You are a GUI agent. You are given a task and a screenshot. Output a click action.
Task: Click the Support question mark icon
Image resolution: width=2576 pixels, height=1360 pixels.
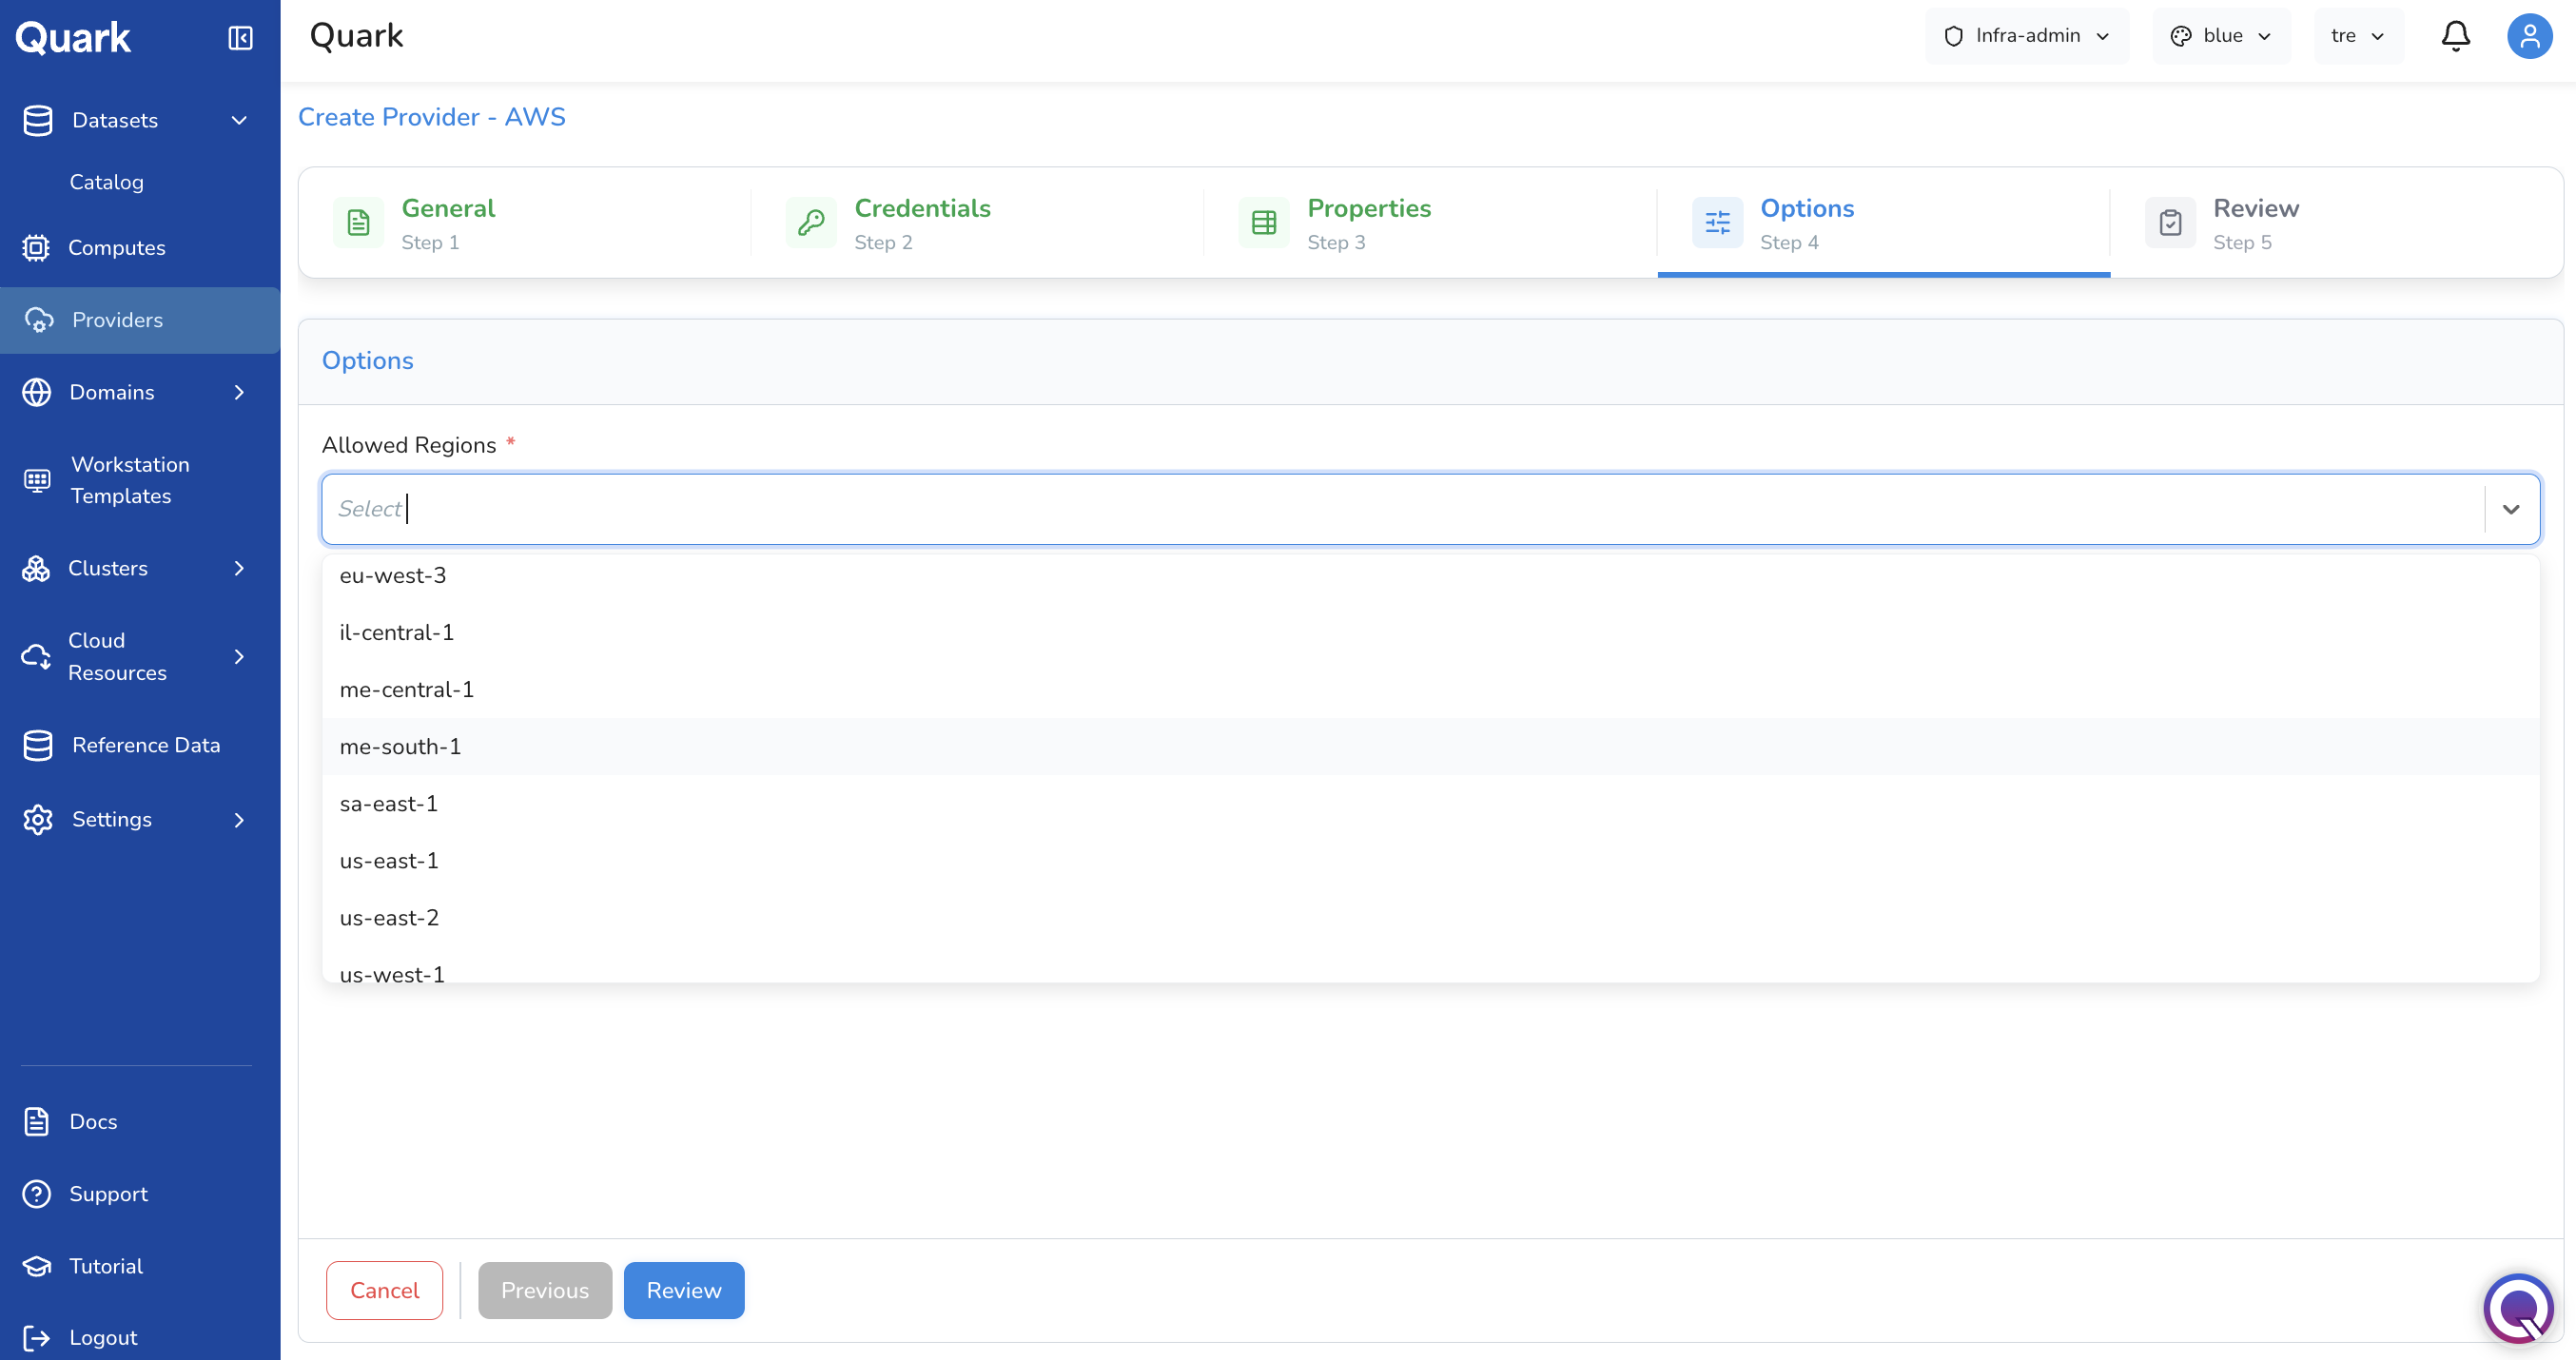point(37,1194)
